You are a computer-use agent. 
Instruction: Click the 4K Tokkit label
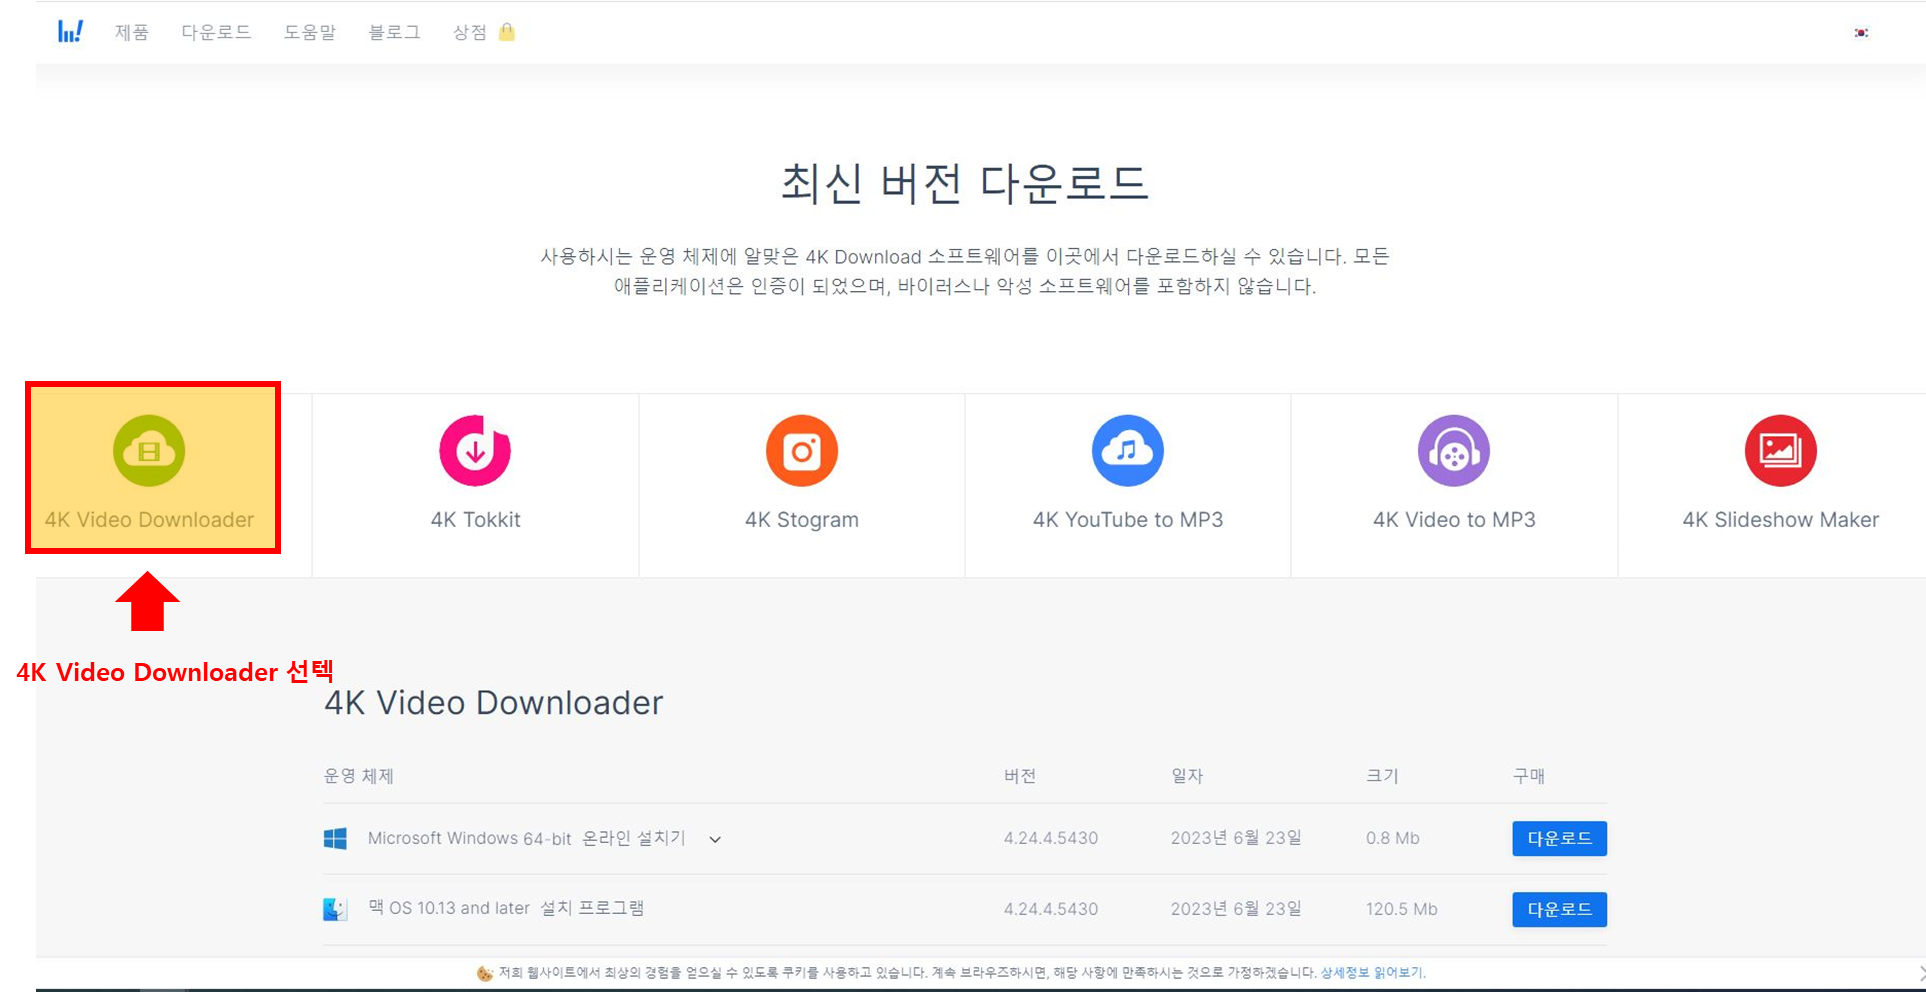475,520
